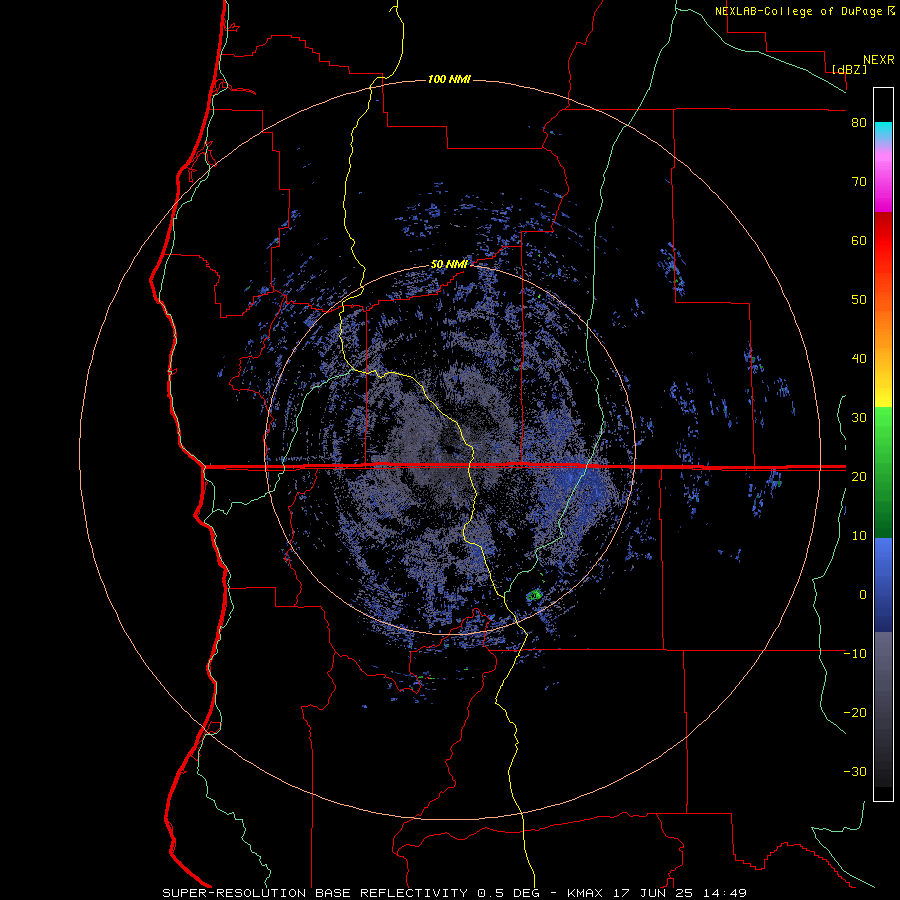Click the small green reflectivity cell southeast of radar
900x900 pixels.
pos(534,595)
